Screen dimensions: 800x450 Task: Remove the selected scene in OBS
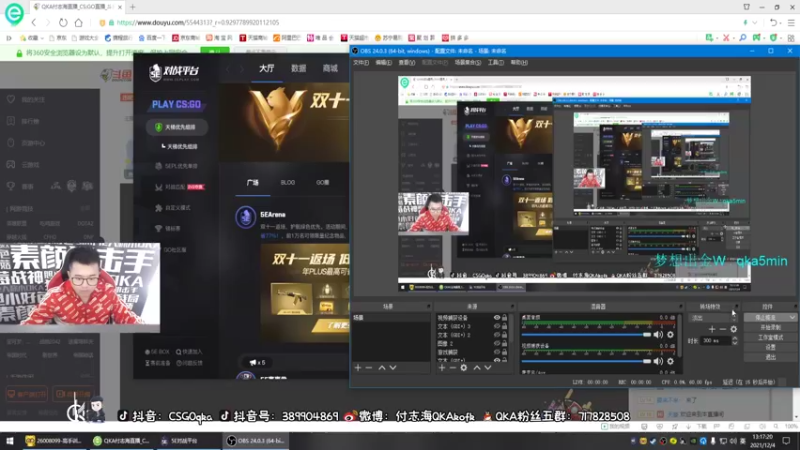[369, 367]
